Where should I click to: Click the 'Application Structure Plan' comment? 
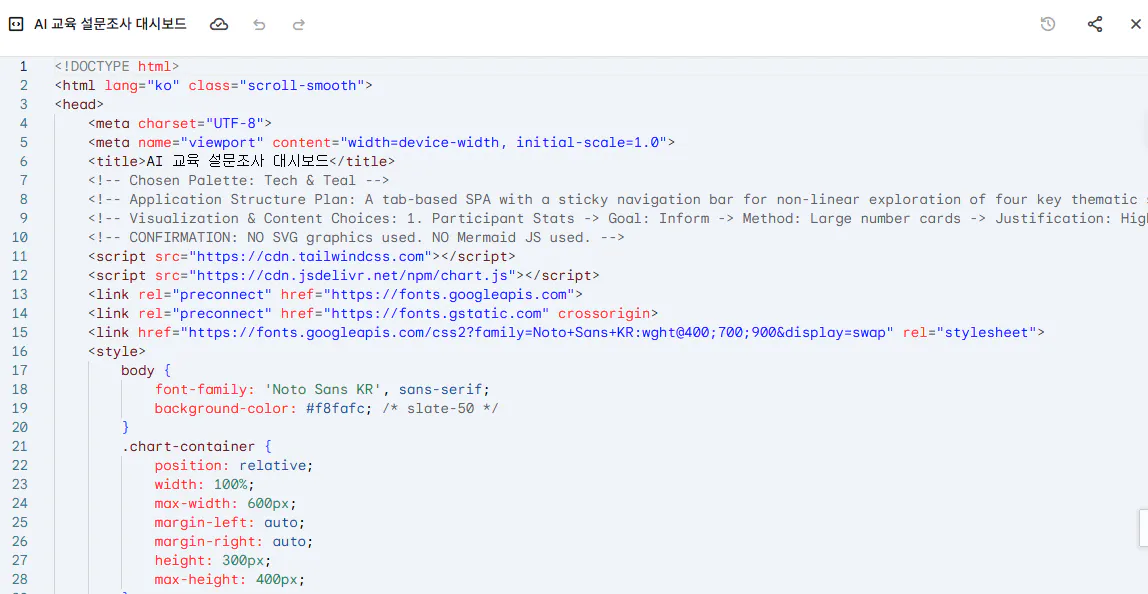pyautogui.click(x=618, y=200)
